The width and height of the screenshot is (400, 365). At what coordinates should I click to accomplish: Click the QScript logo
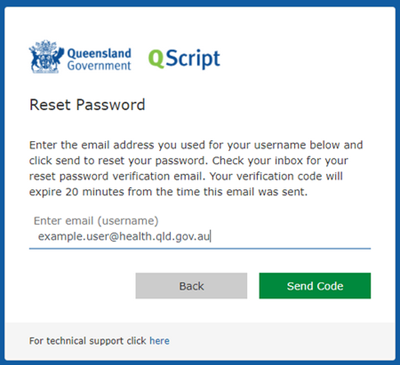coord(184,59)
